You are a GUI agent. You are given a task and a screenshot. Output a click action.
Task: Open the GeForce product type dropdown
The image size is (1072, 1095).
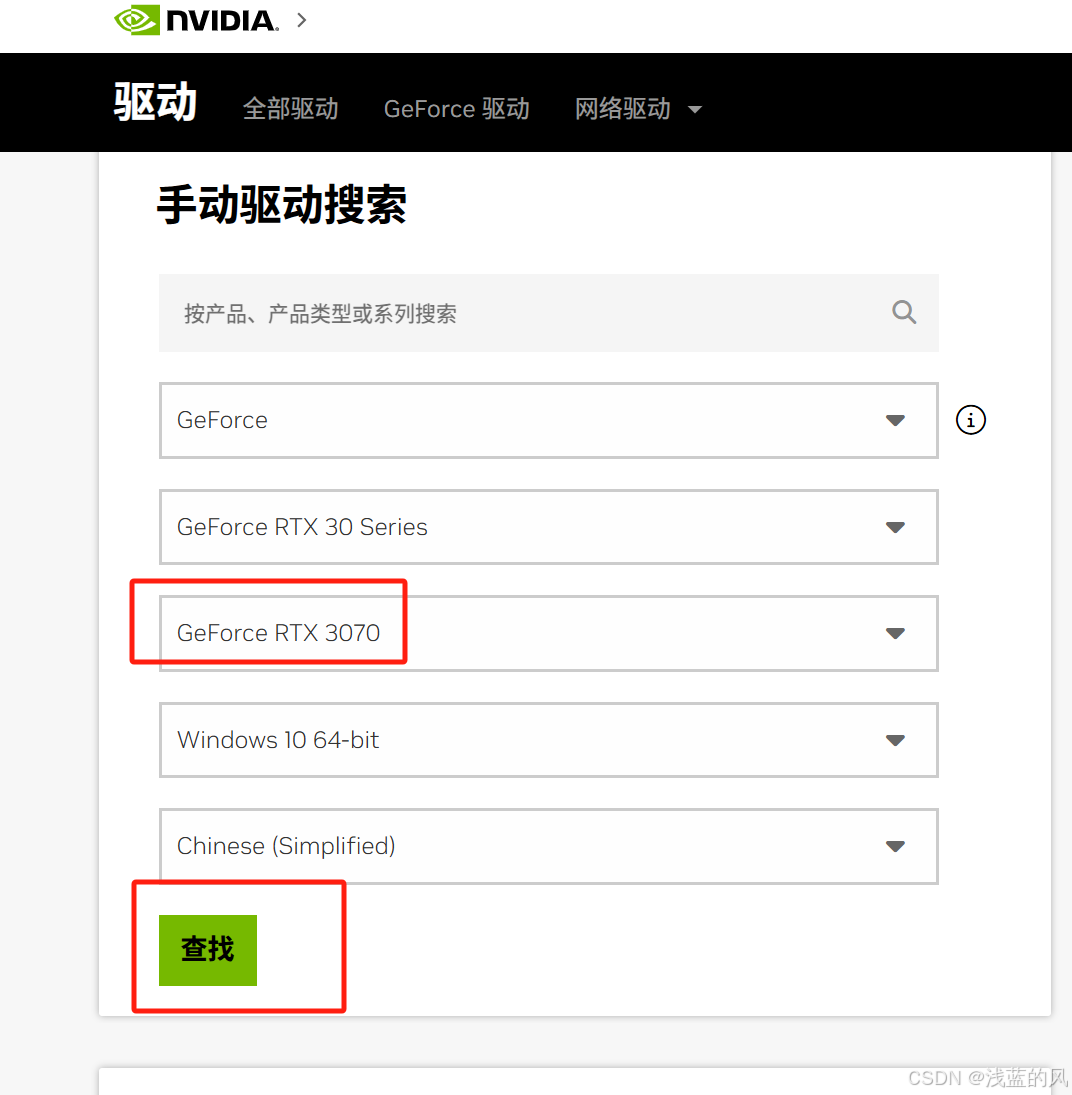tap(548, 420)
